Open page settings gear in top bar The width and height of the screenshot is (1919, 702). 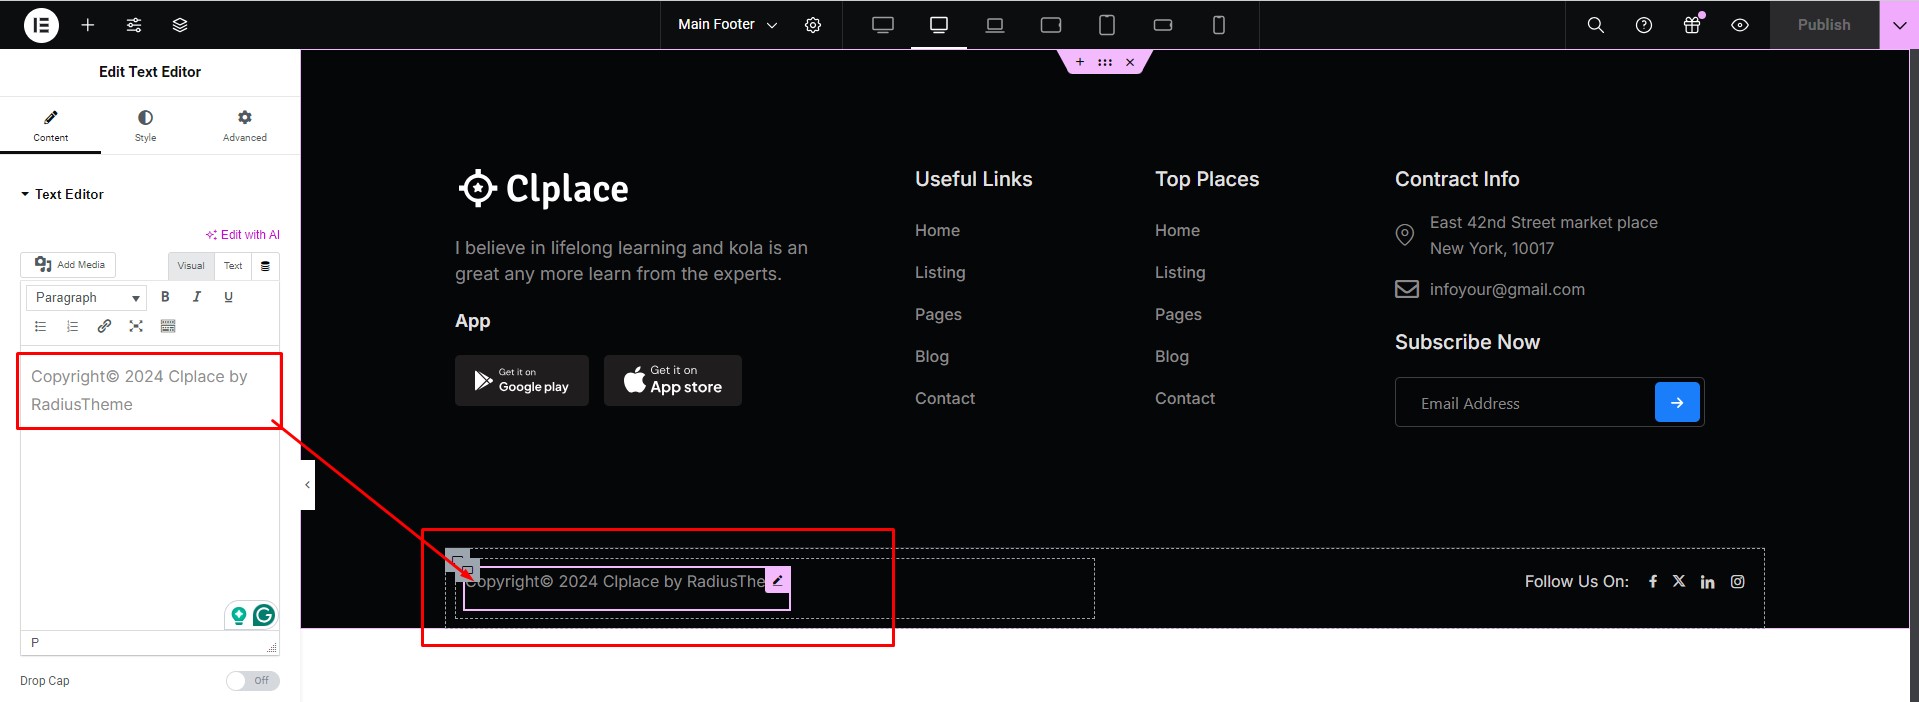[813, 25]
